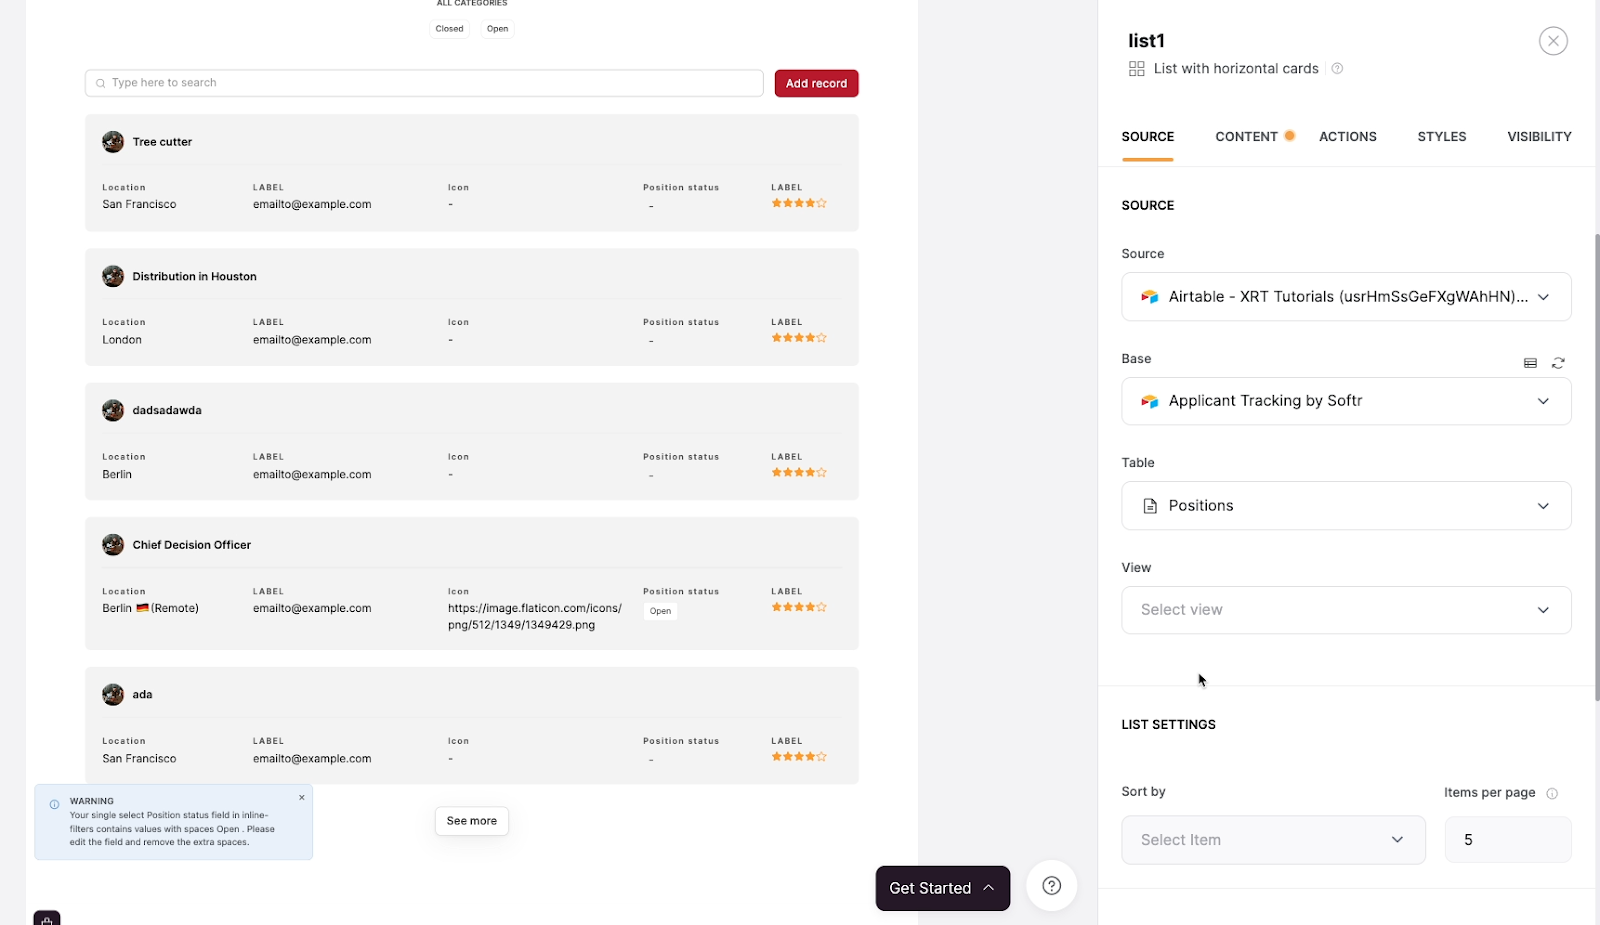This screenshot has height=925, width=1600.
Task: Open the Table dropdown Positions
Action: (1346, 506)
